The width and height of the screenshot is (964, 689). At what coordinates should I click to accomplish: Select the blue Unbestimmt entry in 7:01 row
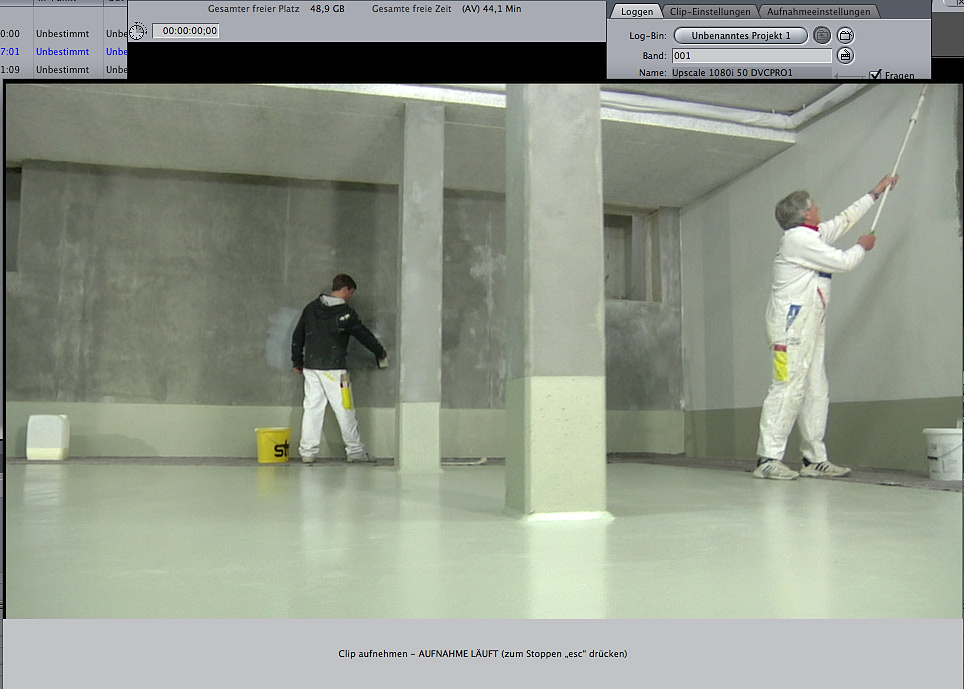[x=62, y=51]
